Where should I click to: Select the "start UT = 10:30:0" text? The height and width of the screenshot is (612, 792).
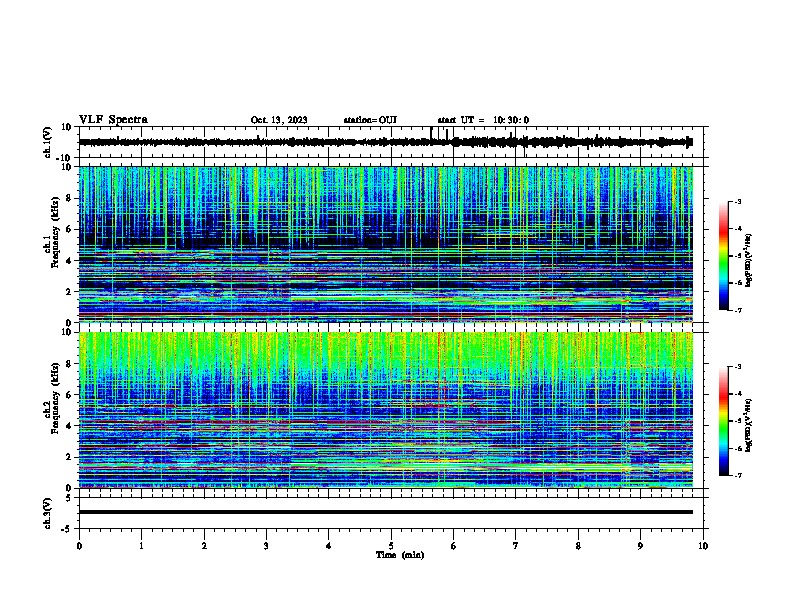click(x=483, y=120)
